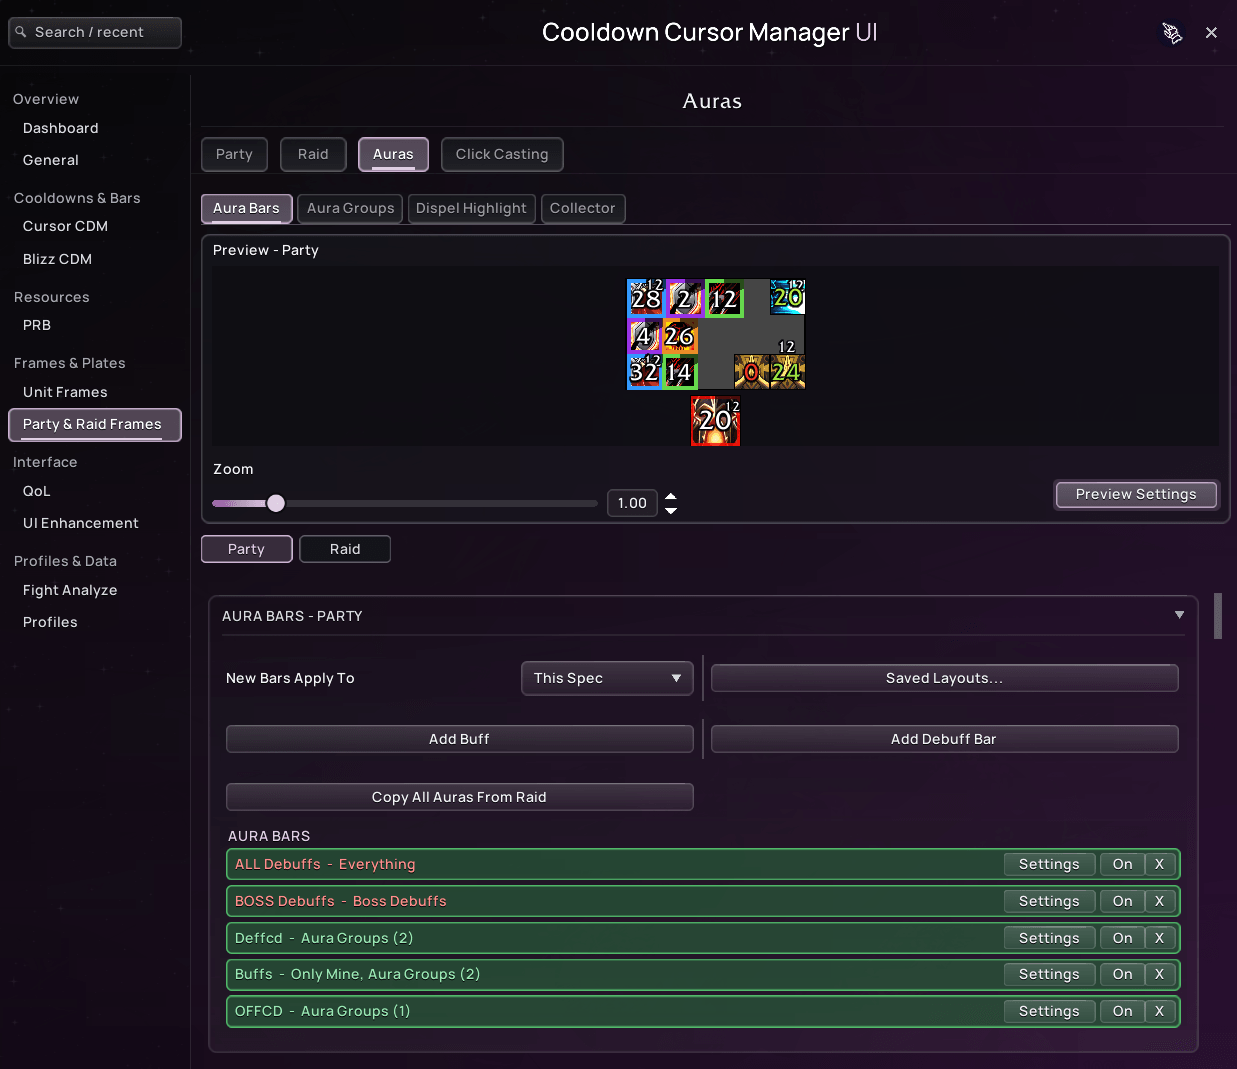
Task: Increase the zoom value with the up arrow
Action: coord(671,496)
